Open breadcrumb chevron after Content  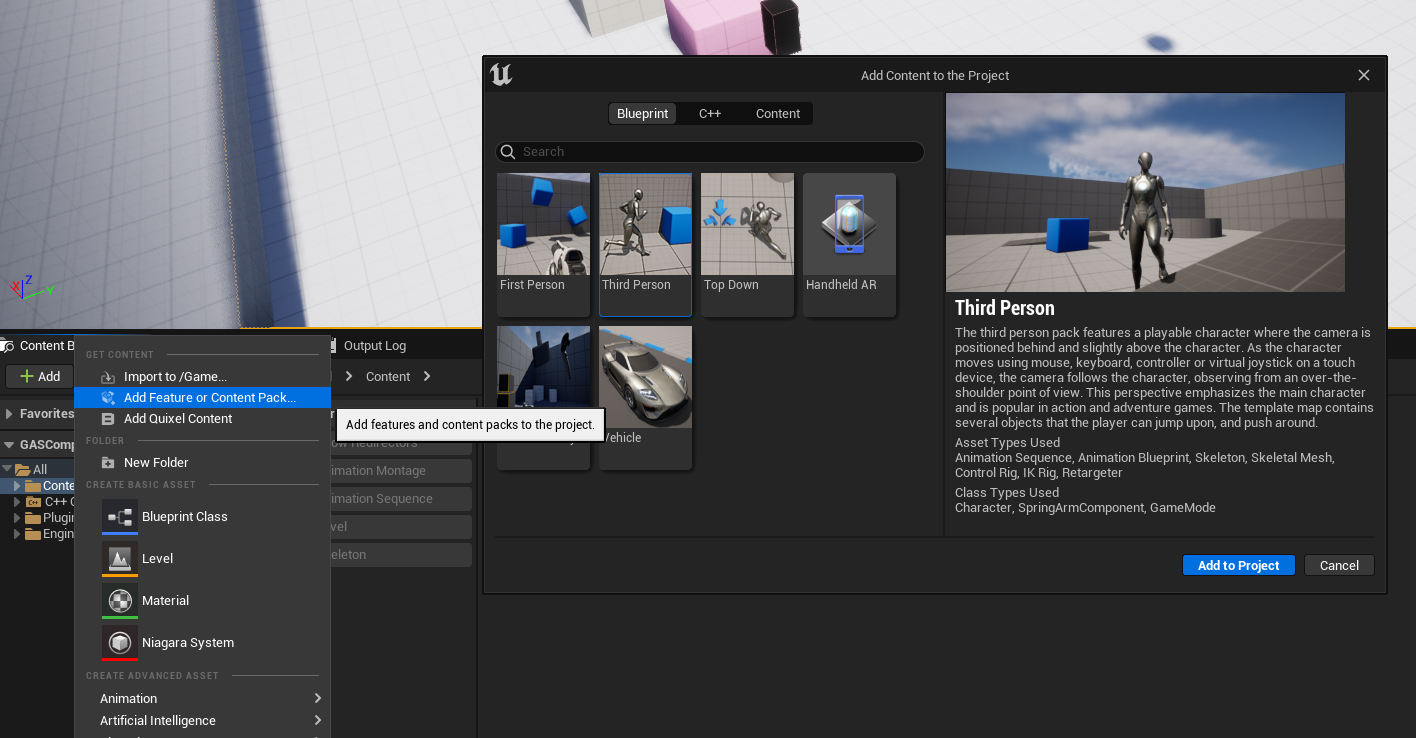coord(427,376)
